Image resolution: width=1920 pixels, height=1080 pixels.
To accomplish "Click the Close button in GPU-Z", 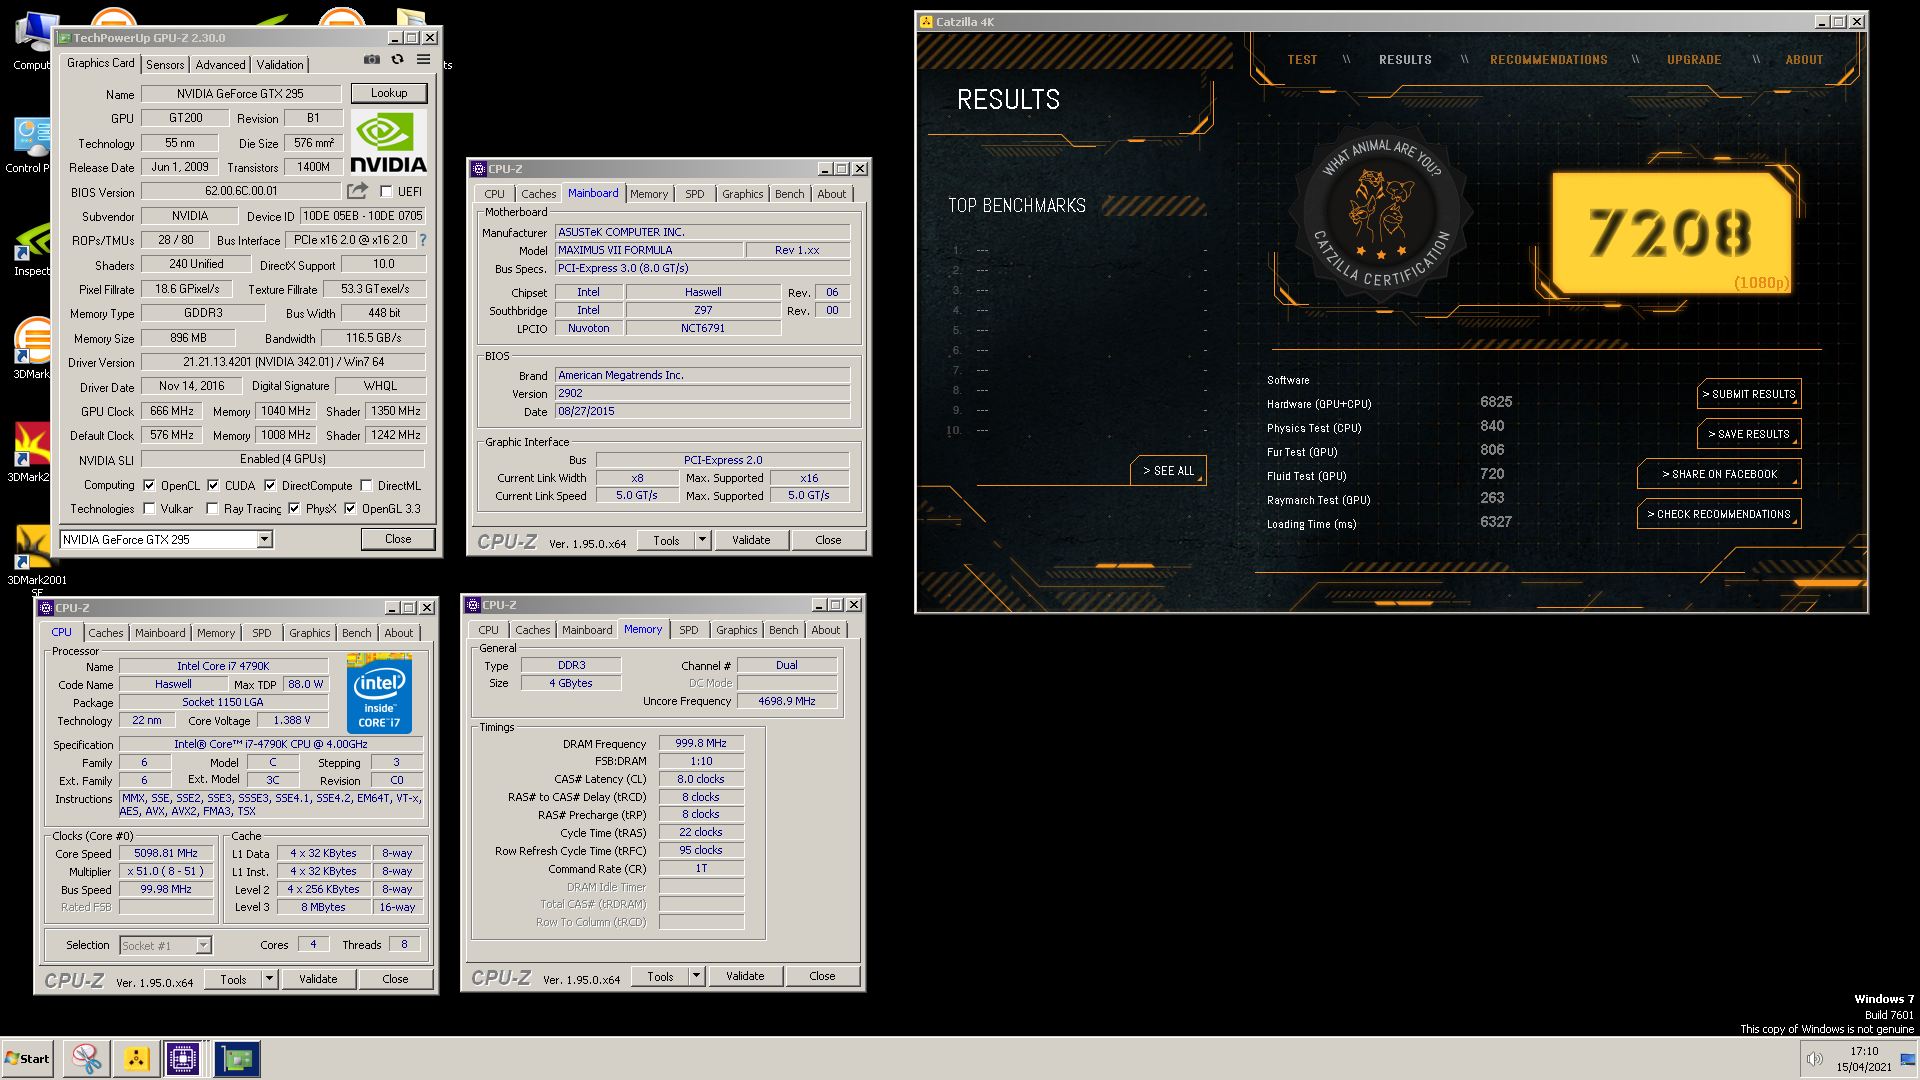I will pyautogui.click(x=398, y=539).
